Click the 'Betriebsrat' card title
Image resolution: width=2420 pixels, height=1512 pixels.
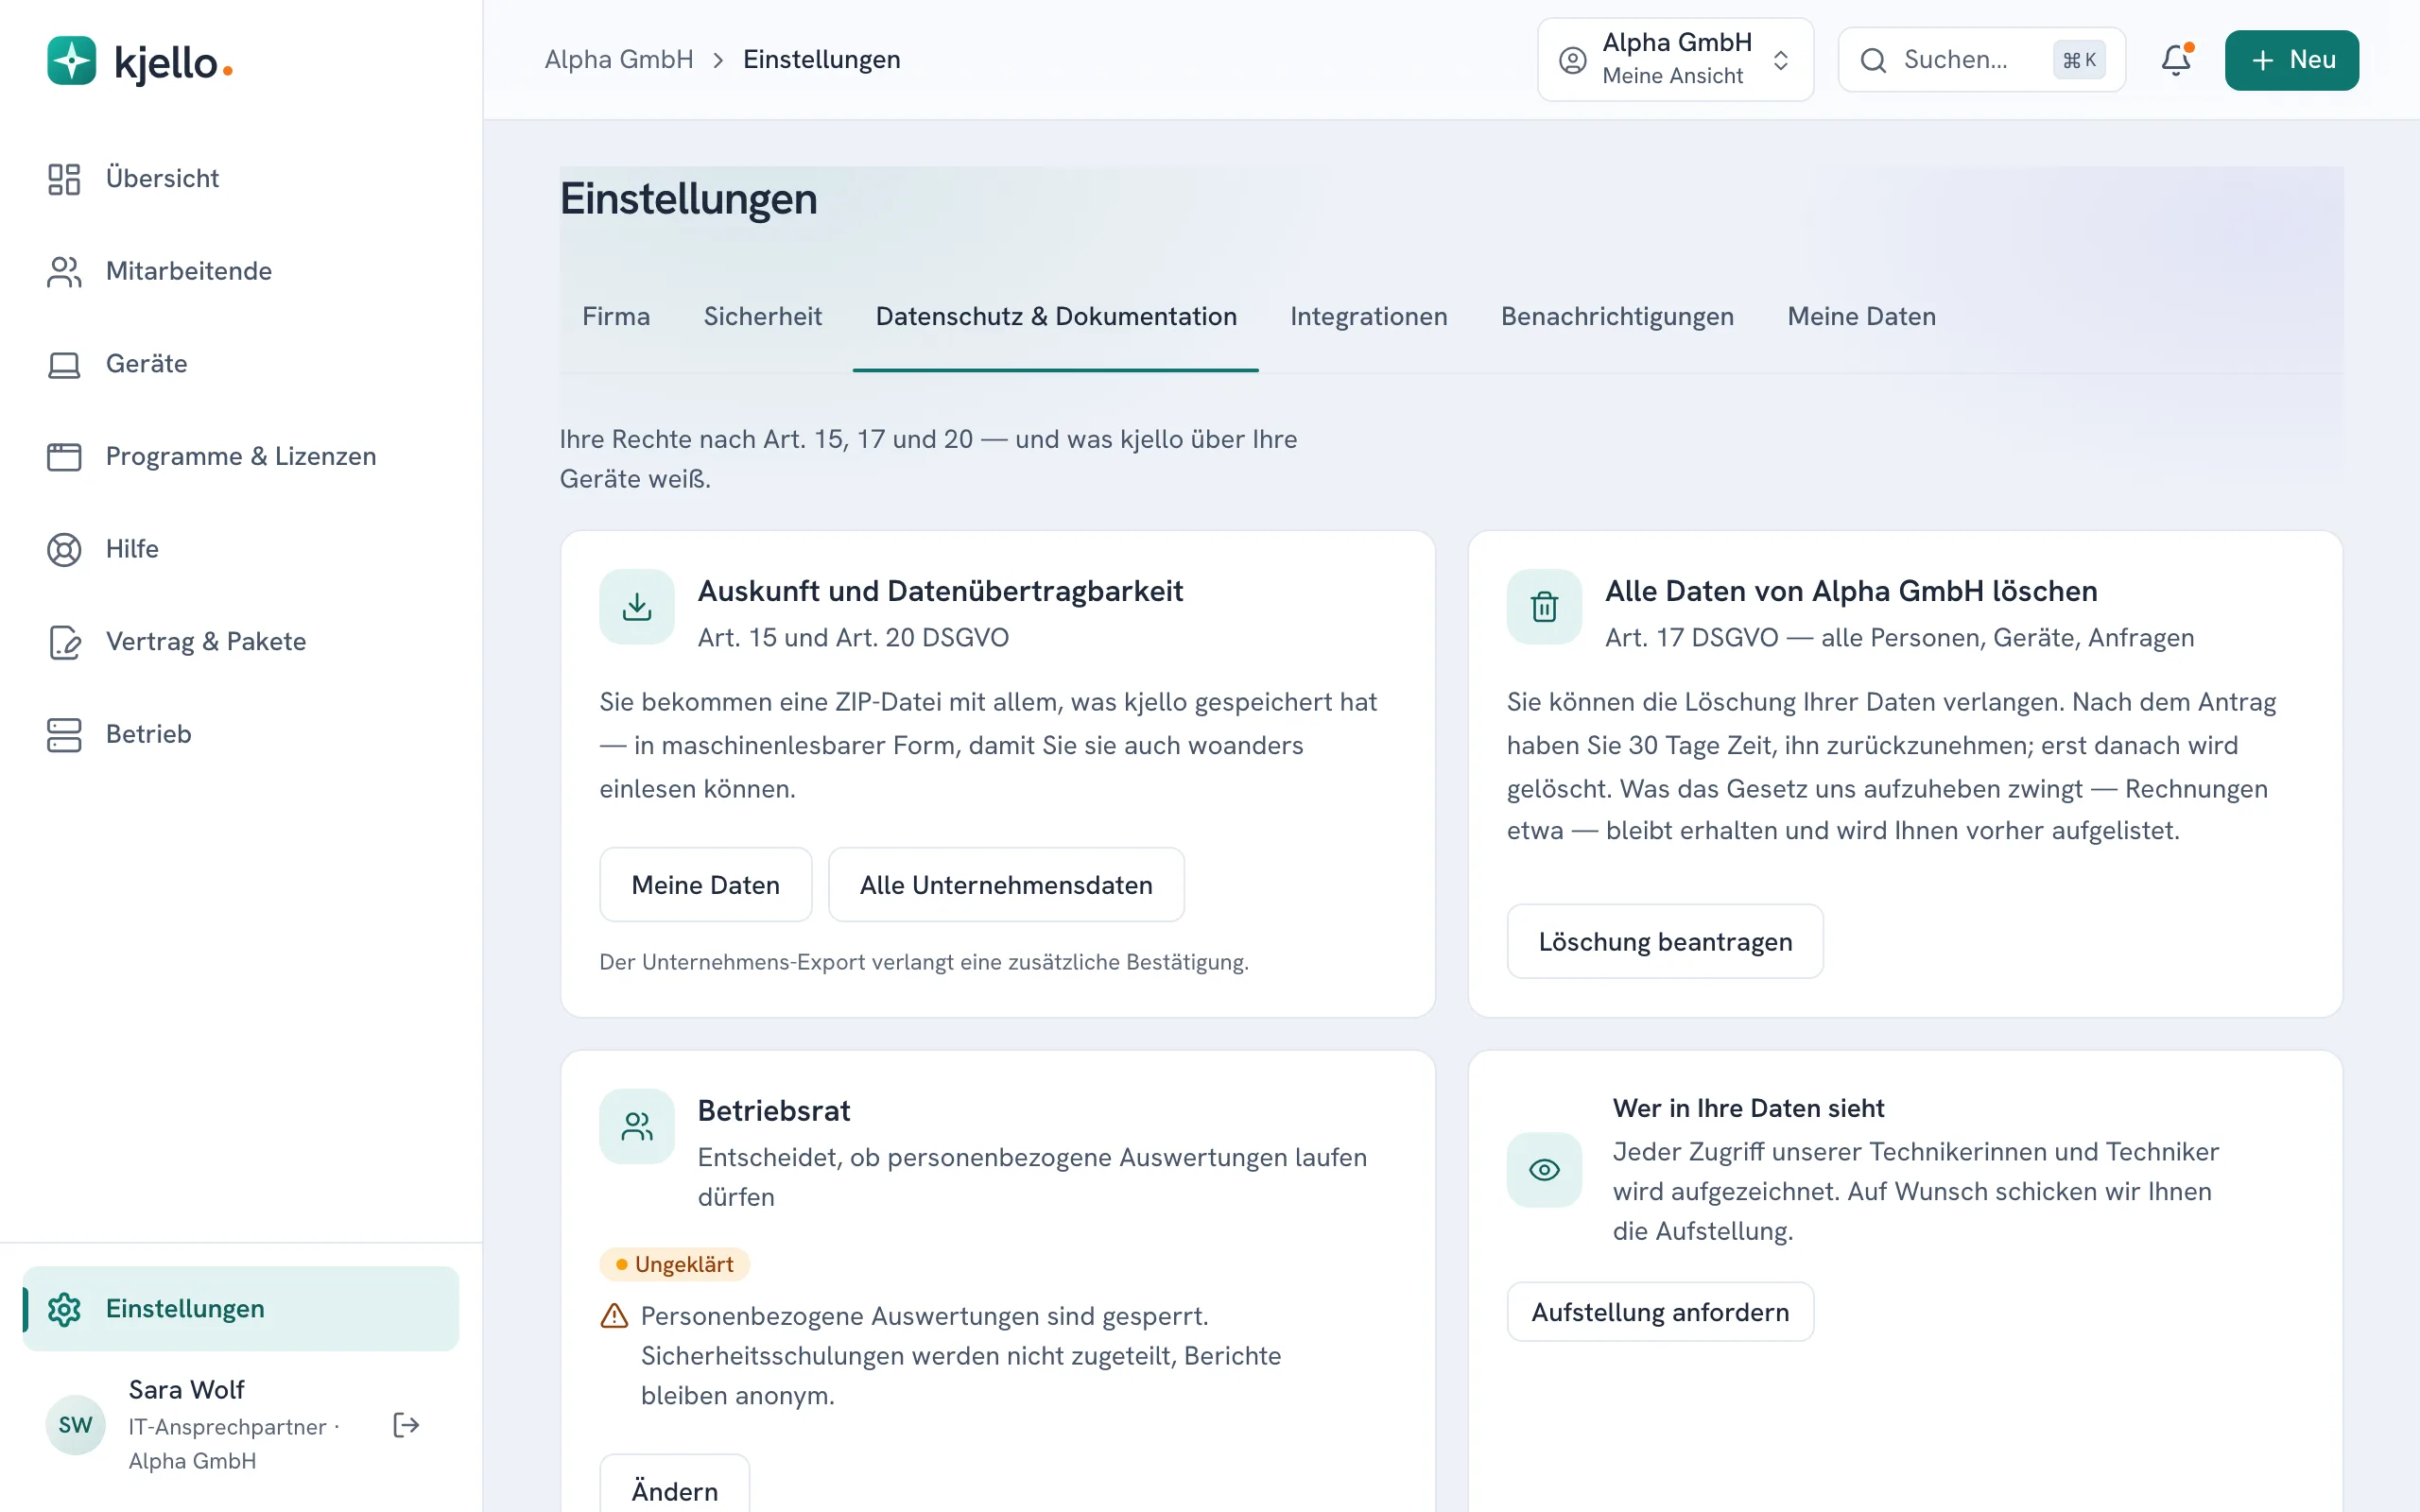(x=774, y=1111)
